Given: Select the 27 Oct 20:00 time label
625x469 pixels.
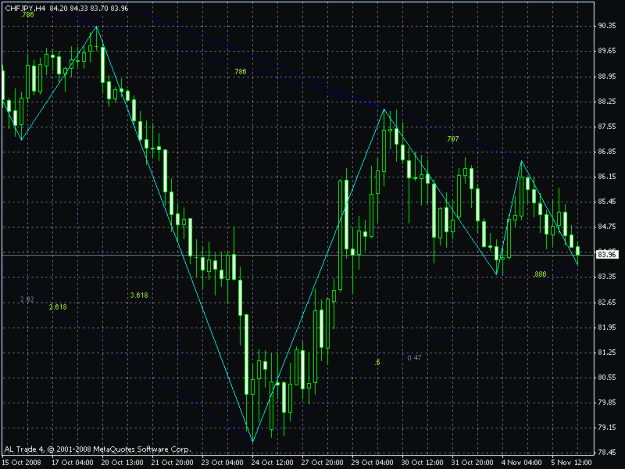Looking at the screenshot, I should pos(322,462).
